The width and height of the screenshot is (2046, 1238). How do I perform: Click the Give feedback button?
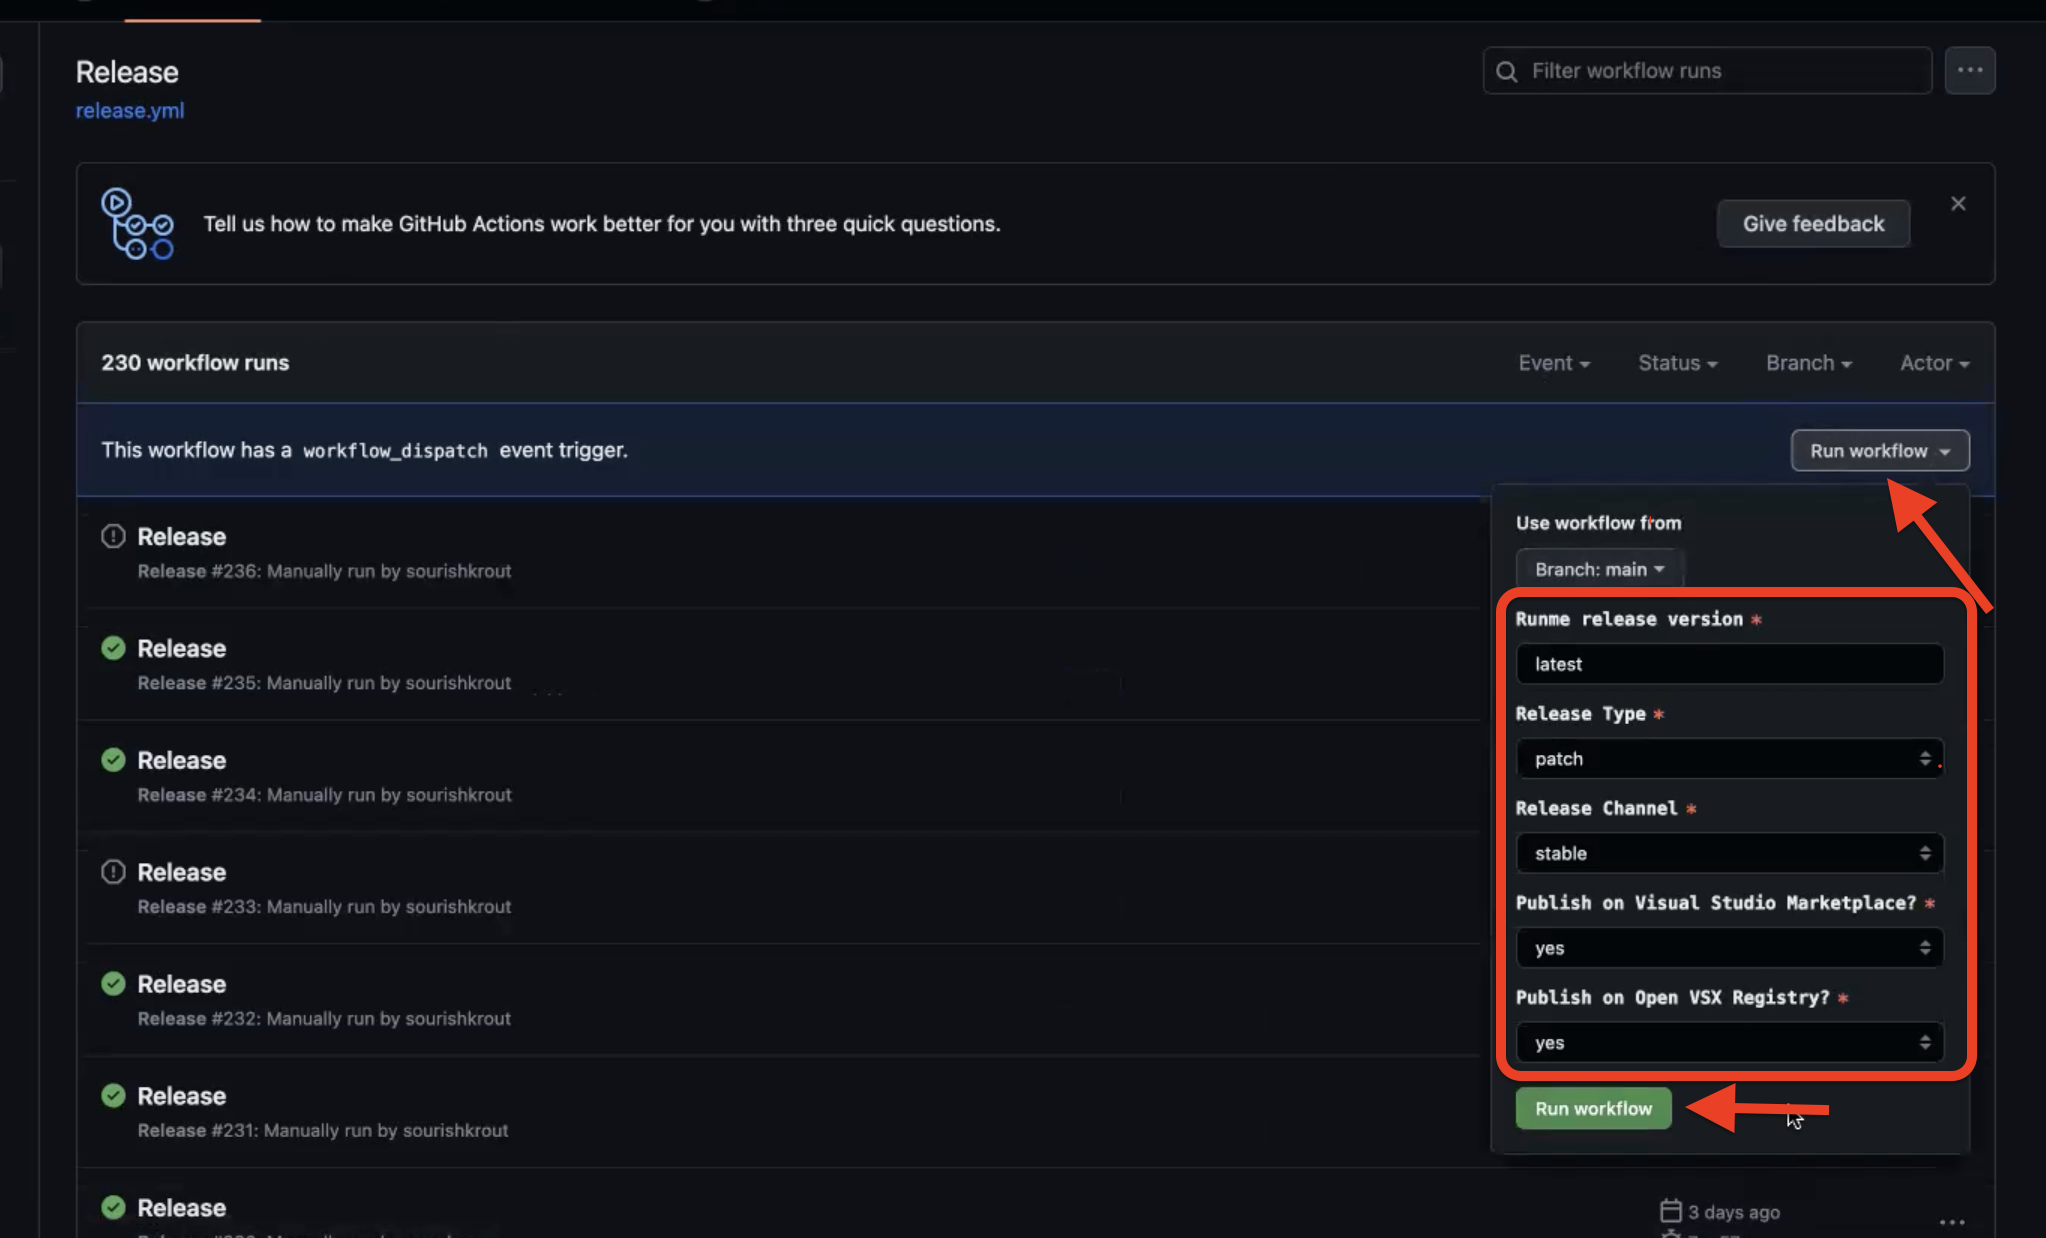tap(1812, 222)
